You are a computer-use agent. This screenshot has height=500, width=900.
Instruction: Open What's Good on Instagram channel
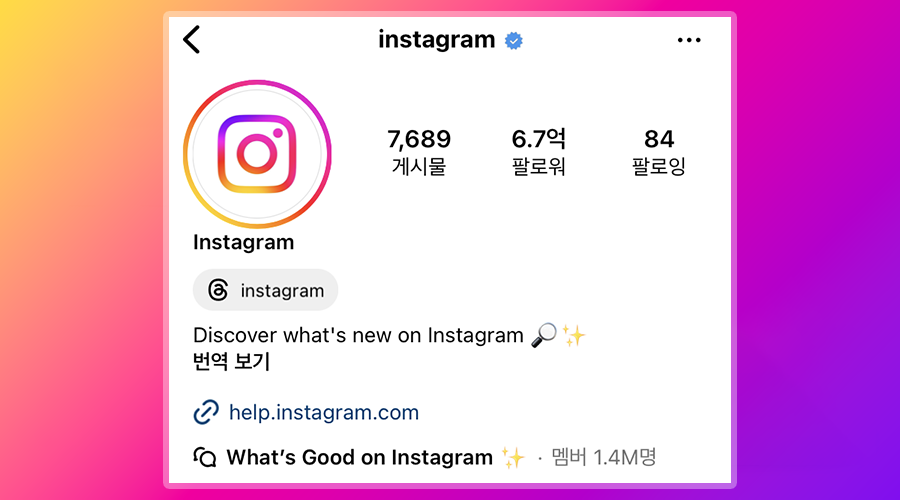(x=359, y=458)
